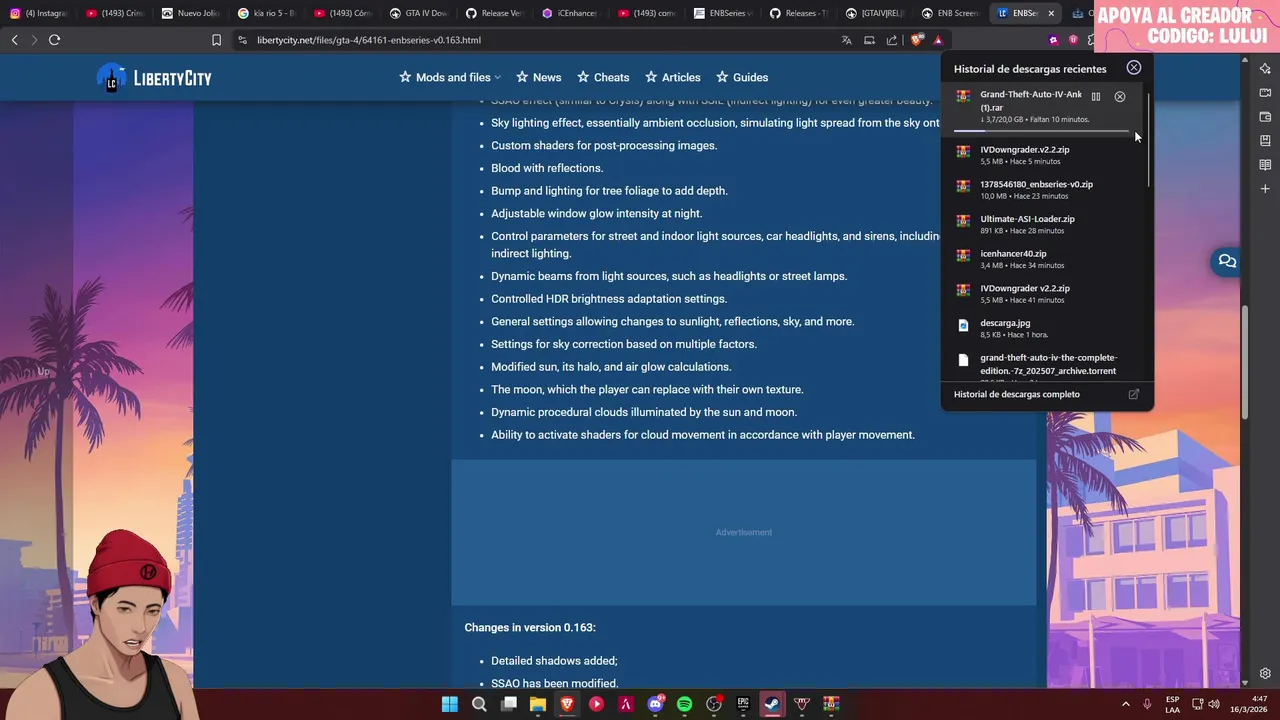Open WinRAR from taskbar
This screenshot has width=1280, height=720.
pyautogui.click(x=831, y=704)
